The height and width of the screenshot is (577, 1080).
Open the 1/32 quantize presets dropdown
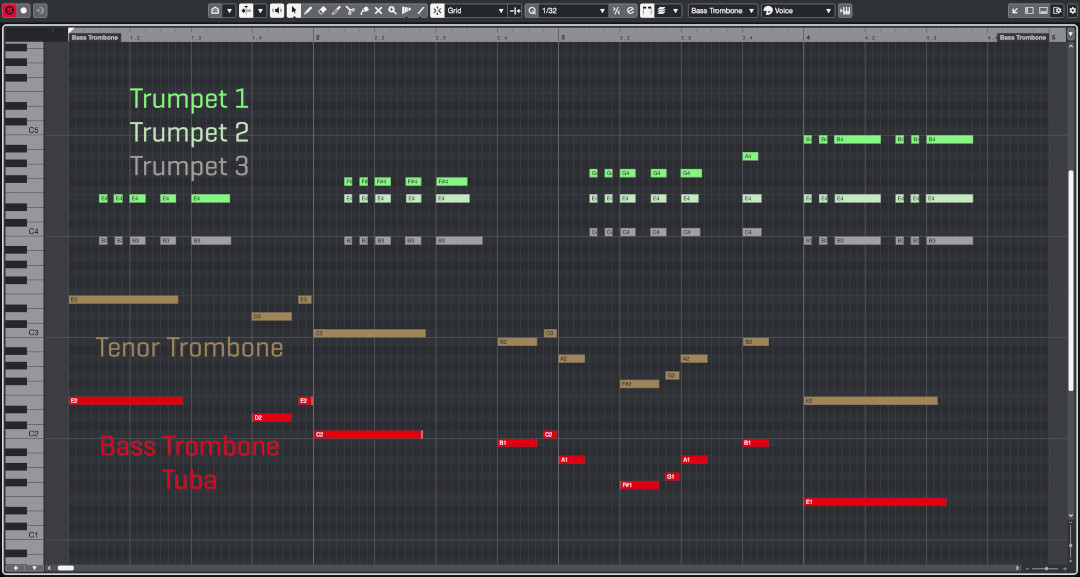tap(573, 10)
